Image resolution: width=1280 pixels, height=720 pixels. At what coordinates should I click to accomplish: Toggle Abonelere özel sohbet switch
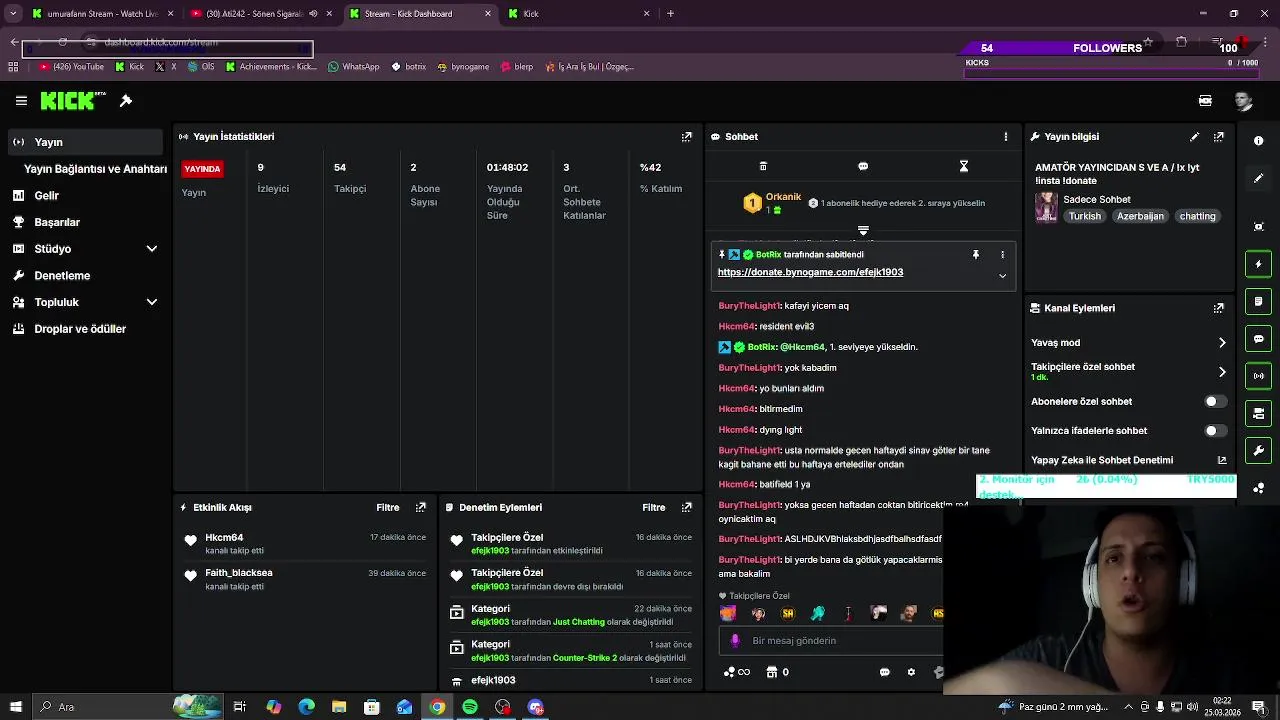coord(1215,402)
